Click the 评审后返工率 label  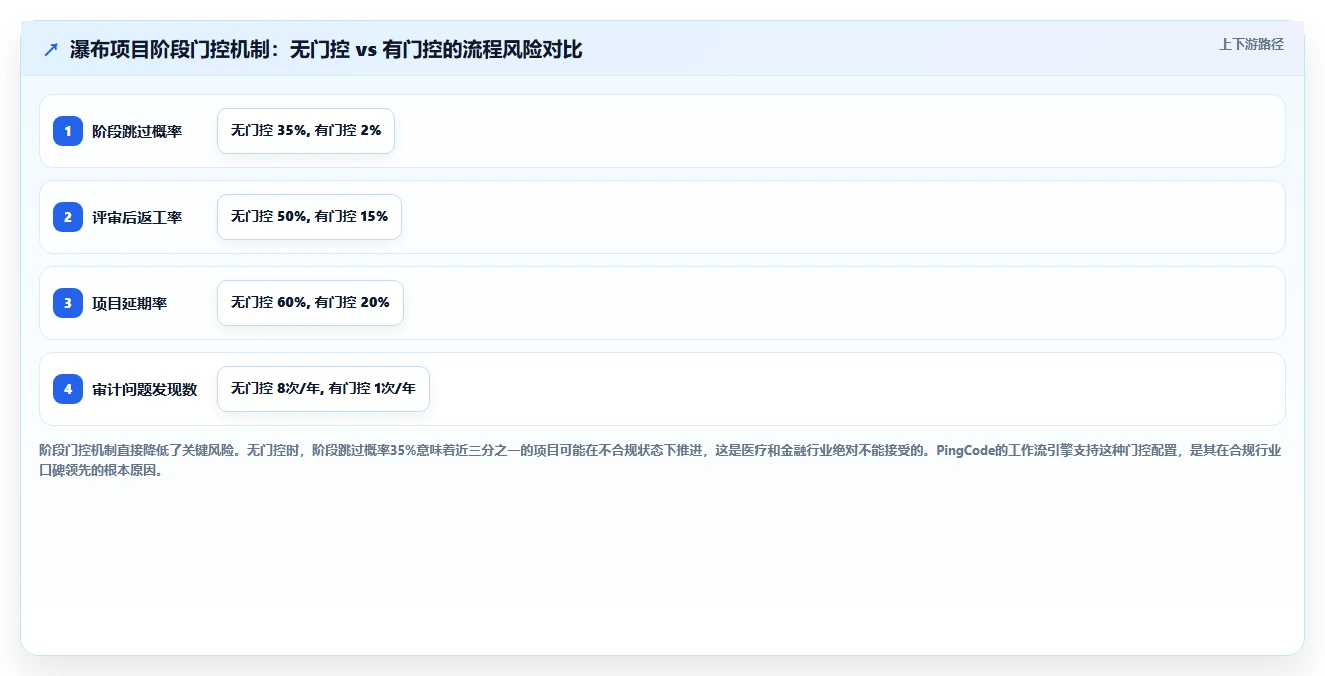click(137, 217)
